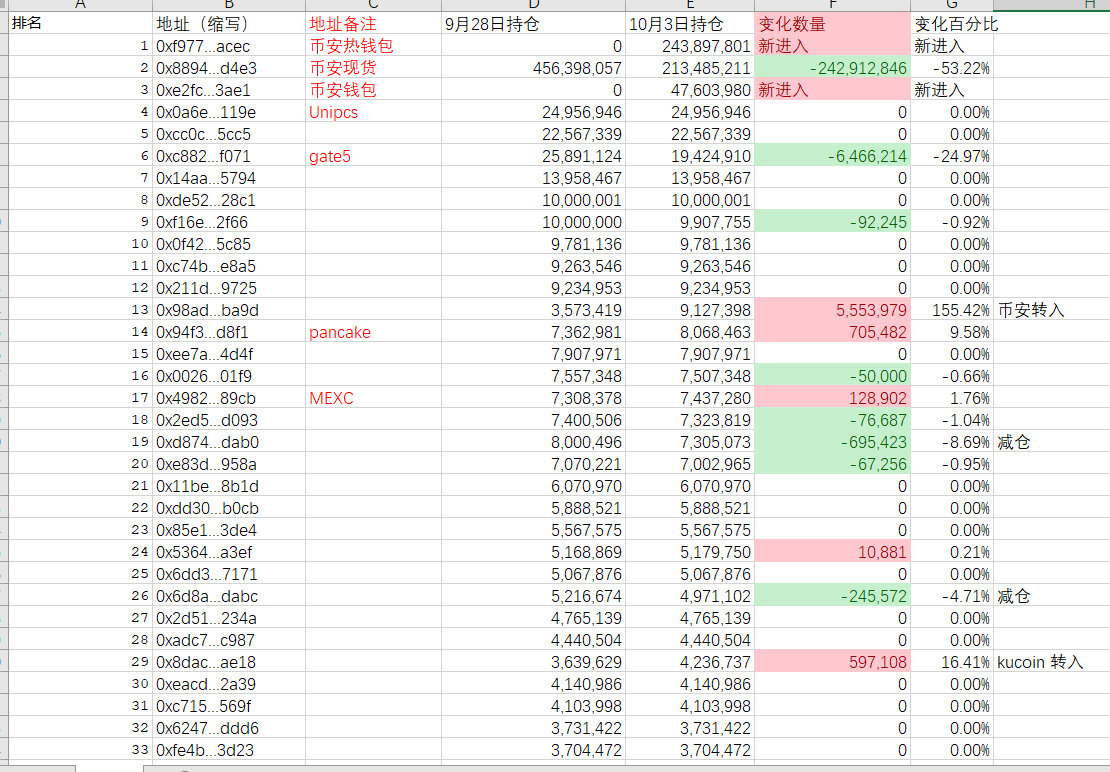The width and height of the screenshot is (1110, 772).
Task: Click address cell 0x6dd3...7171
Action: (229, 574)
